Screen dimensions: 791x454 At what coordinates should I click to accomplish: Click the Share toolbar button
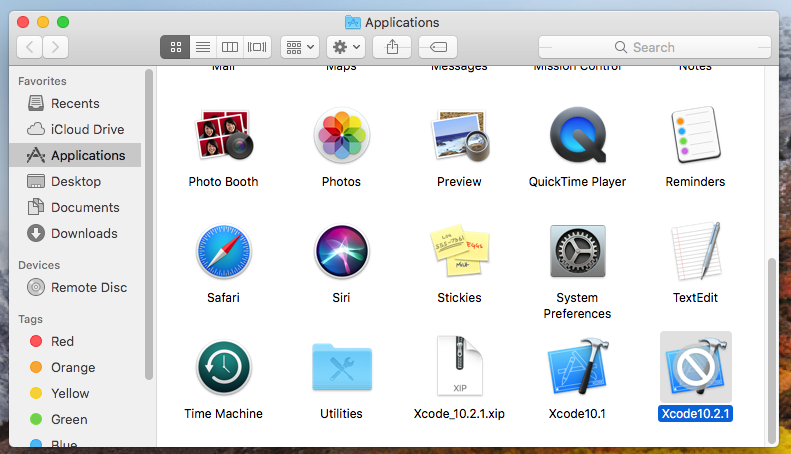coord(392,47)
